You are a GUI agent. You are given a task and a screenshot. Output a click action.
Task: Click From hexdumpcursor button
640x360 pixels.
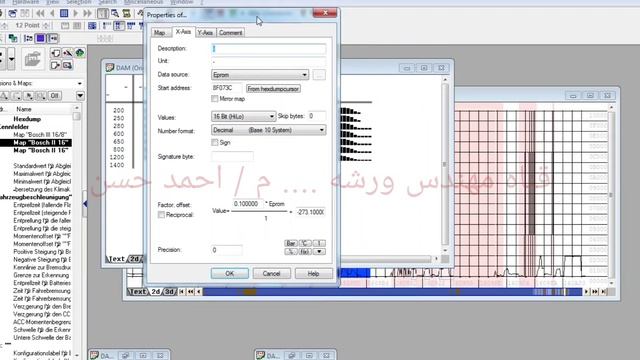(273, 89)
